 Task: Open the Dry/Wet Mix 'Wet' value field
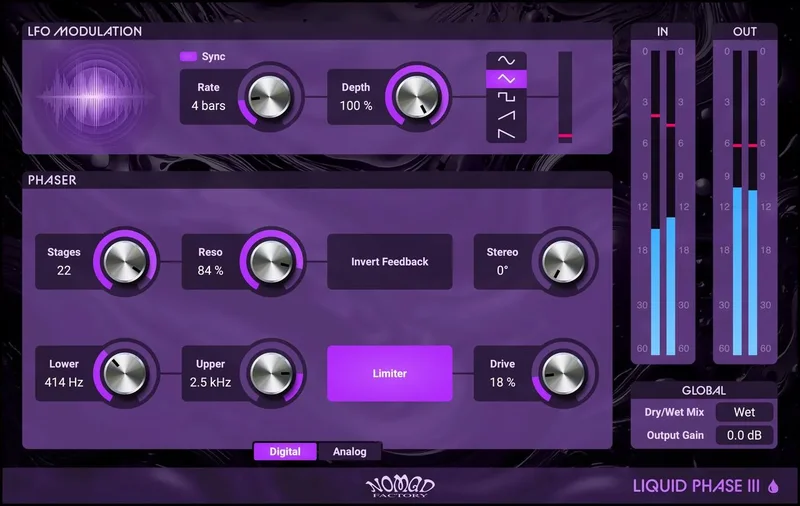tap(744, 412)
